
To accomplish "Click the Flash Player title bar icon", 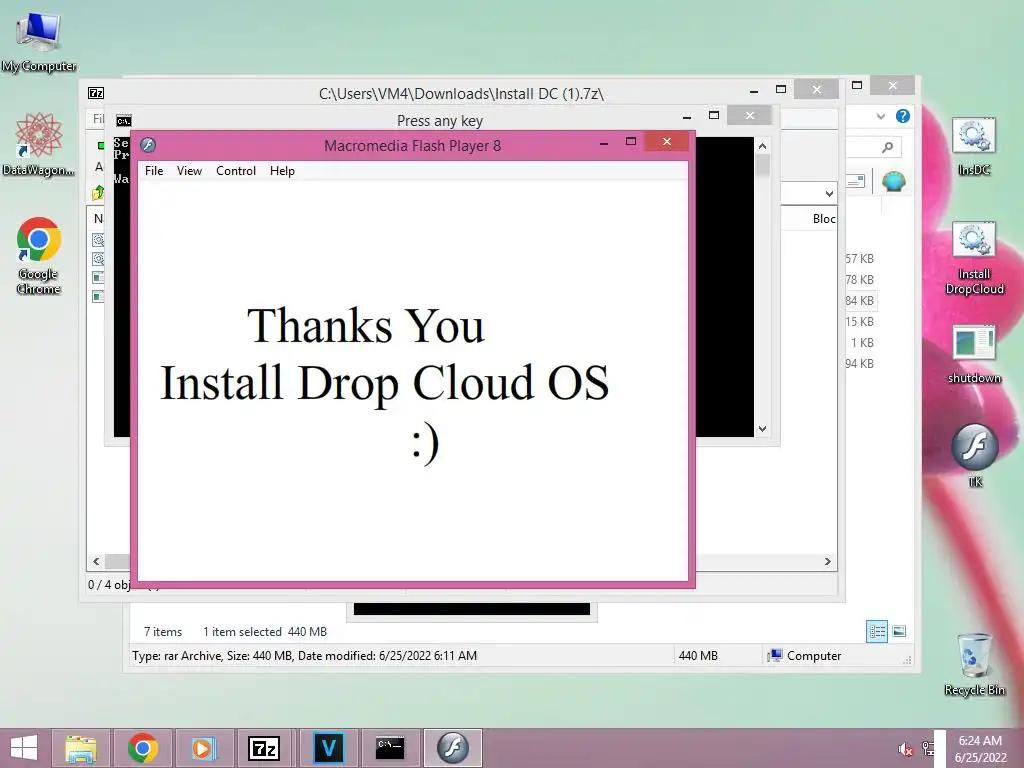I will point(148,145).
